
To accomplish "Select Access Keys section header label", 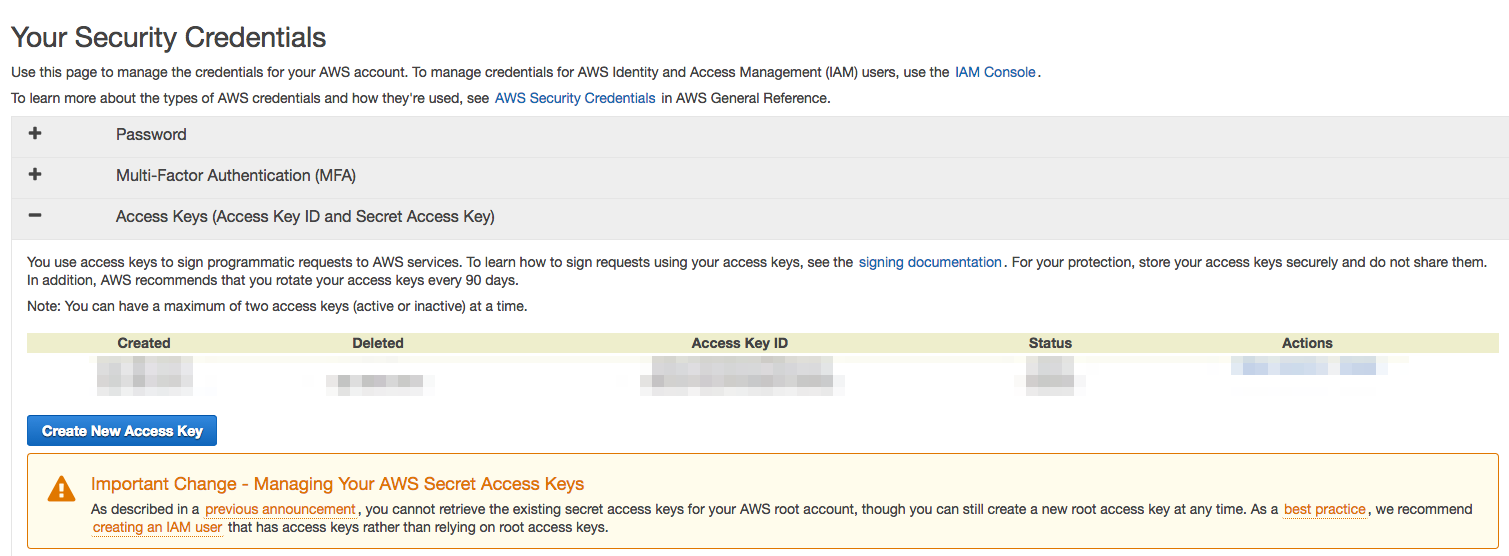I will coord(305,216).
